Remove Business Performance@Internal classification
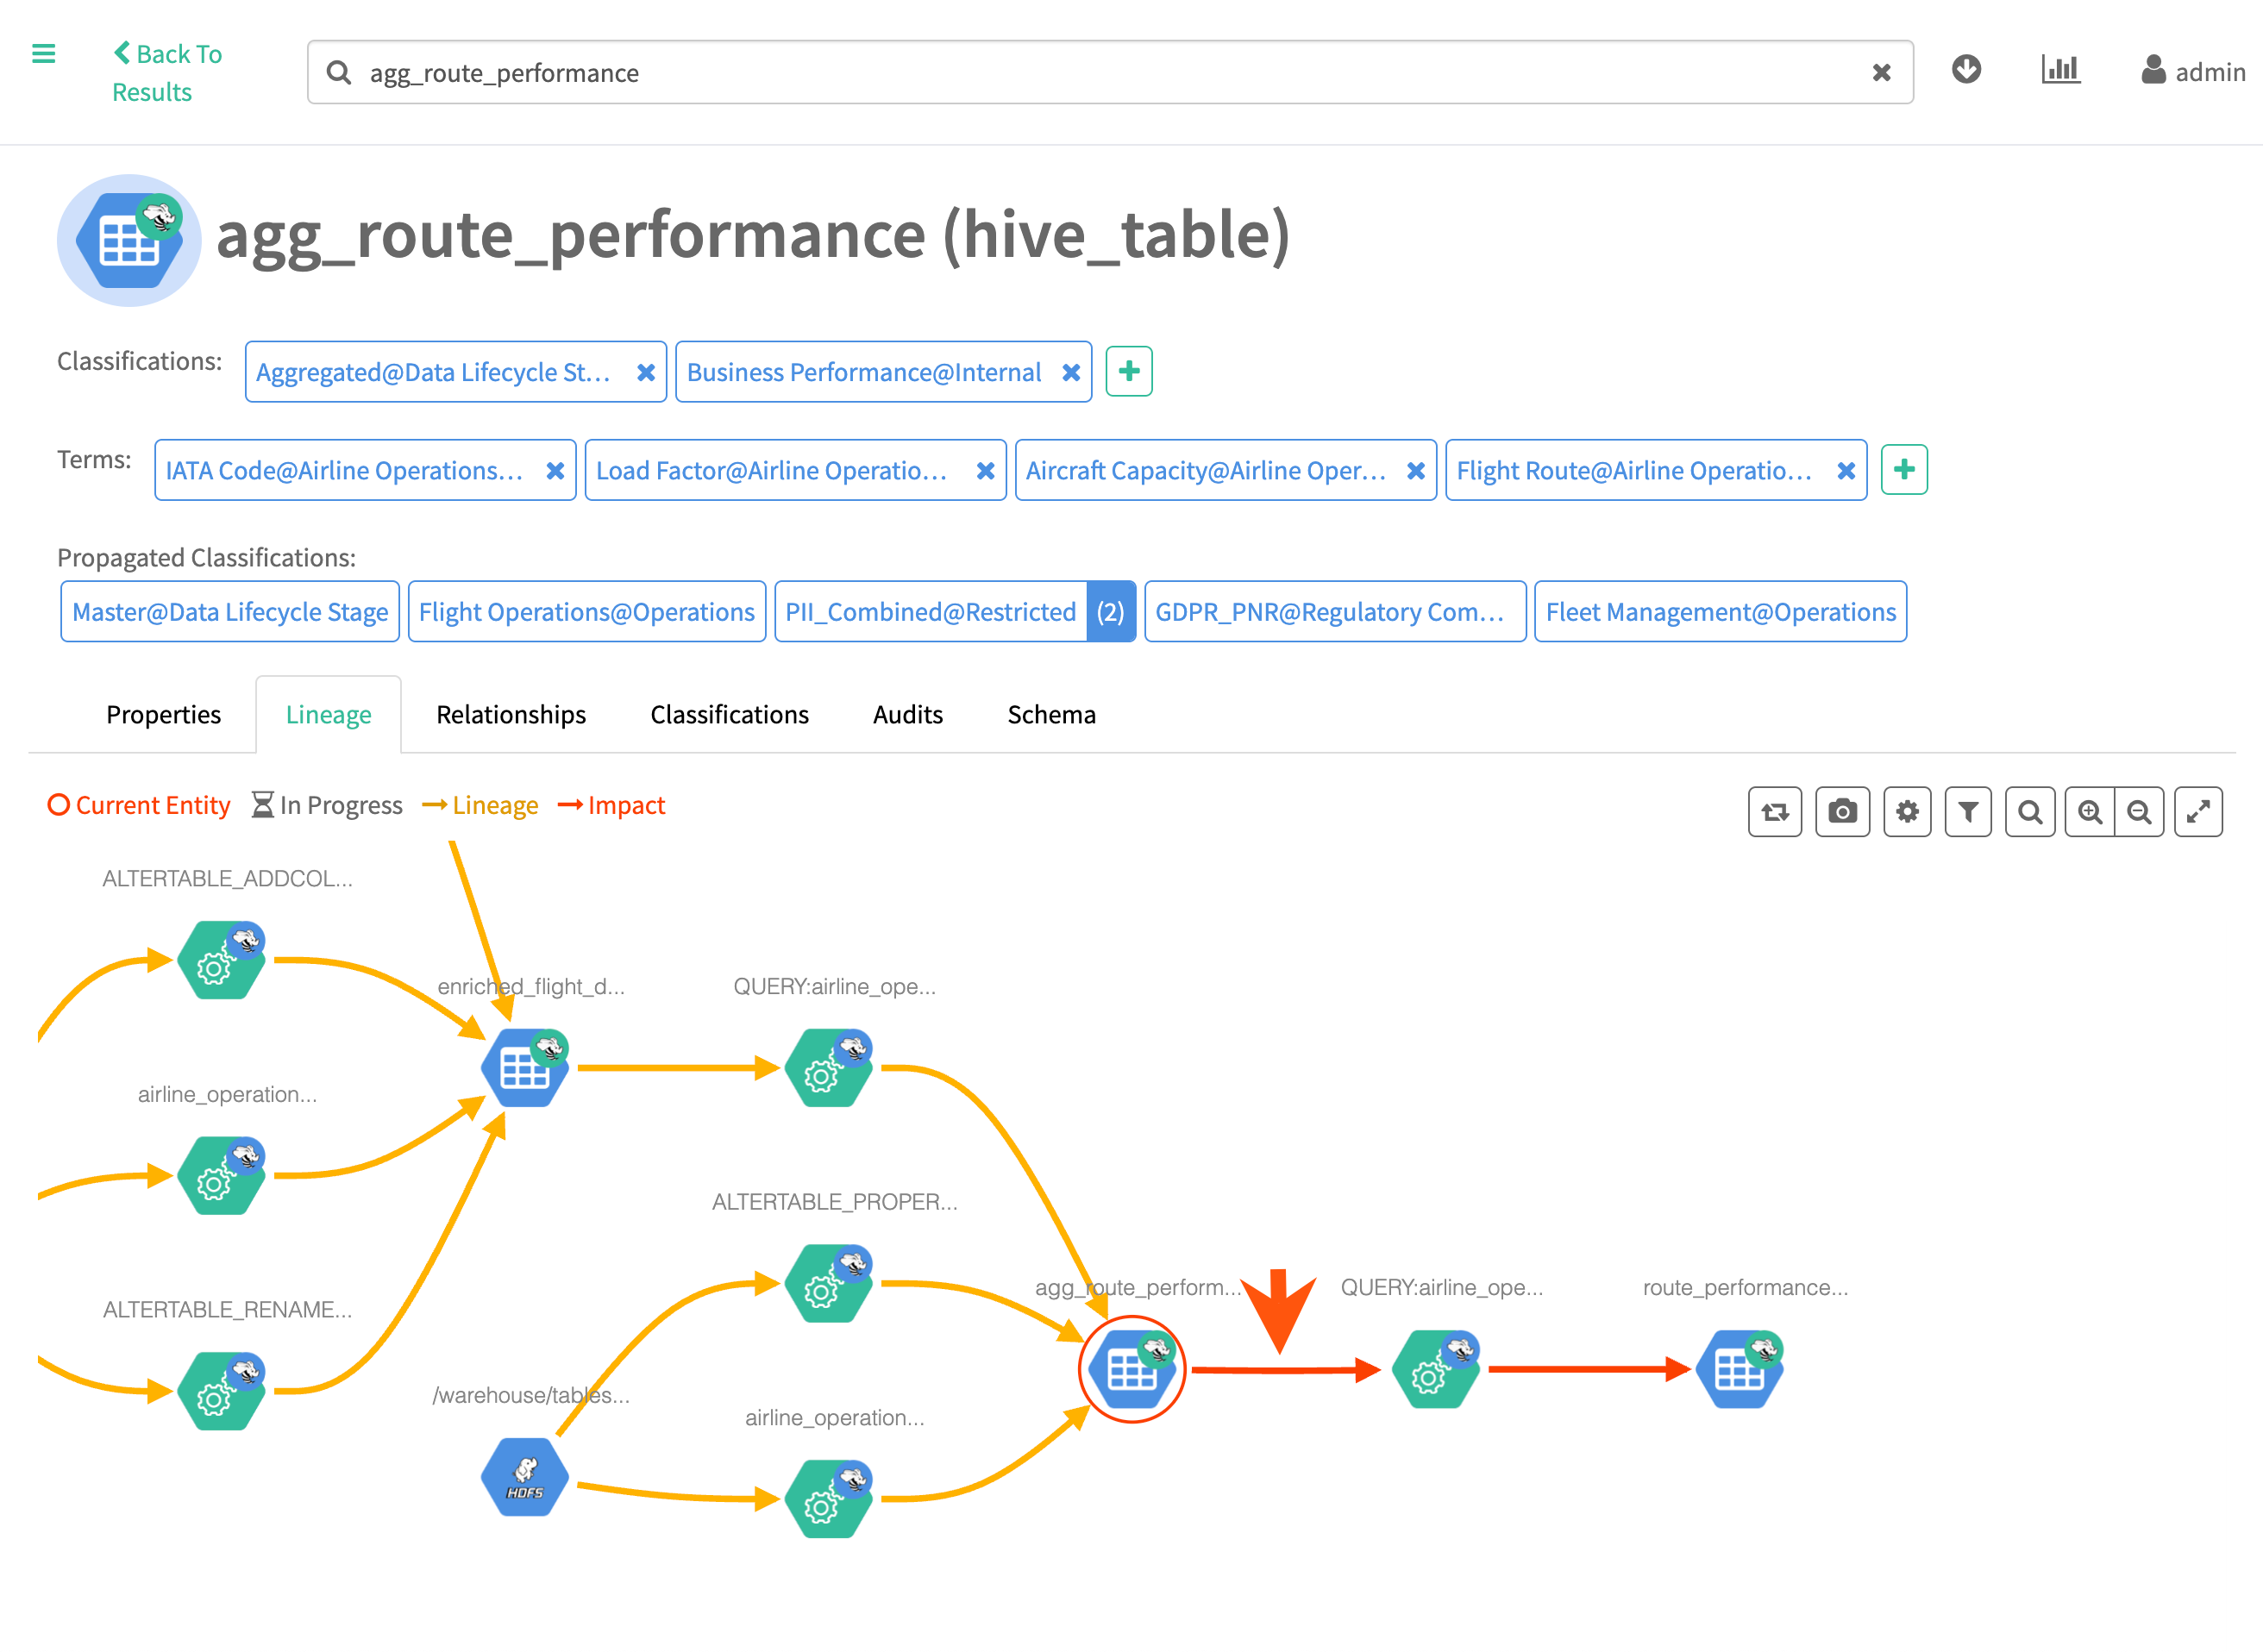2263x1652 pixels. [x=1070, y=372]
